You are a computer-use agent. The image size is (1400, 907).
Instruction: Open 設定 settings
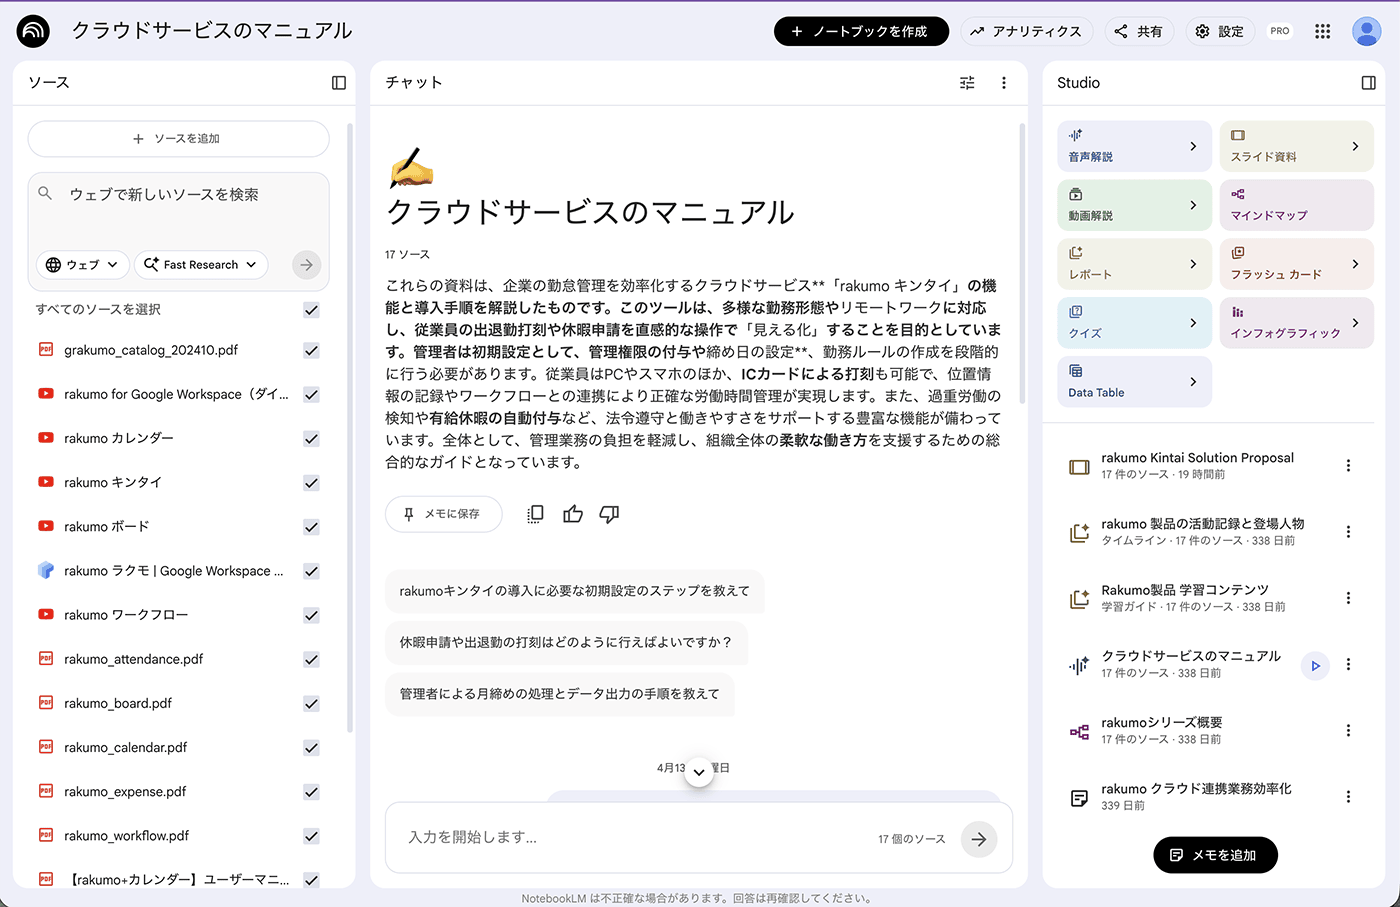pos(1220,31)
